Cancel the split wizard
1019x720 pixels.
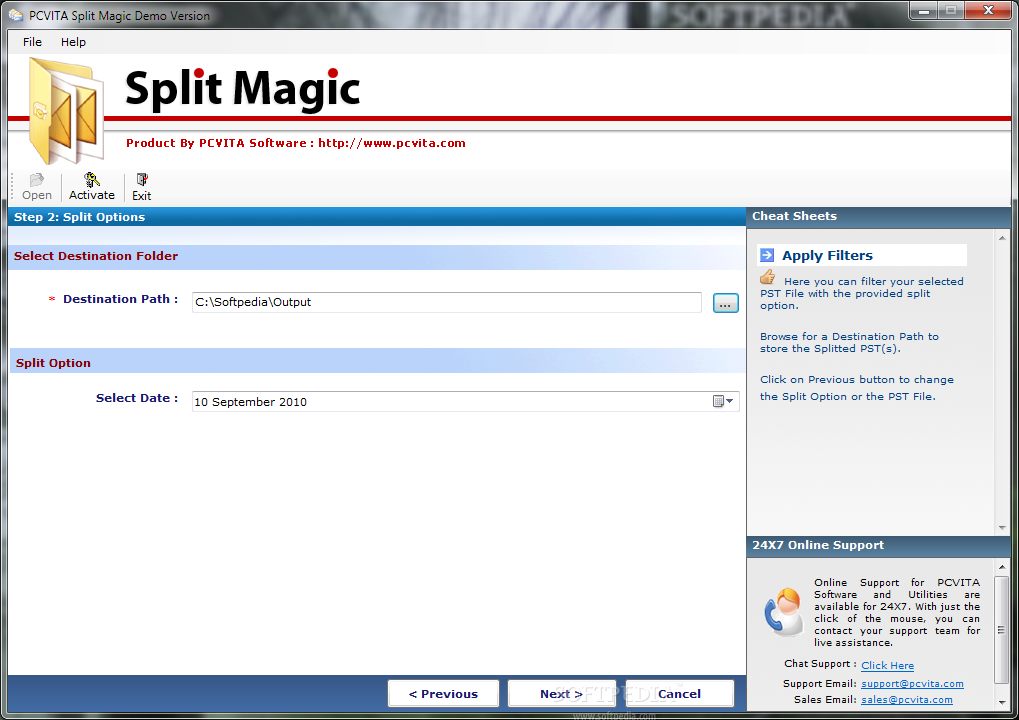[x=680, y=693]
